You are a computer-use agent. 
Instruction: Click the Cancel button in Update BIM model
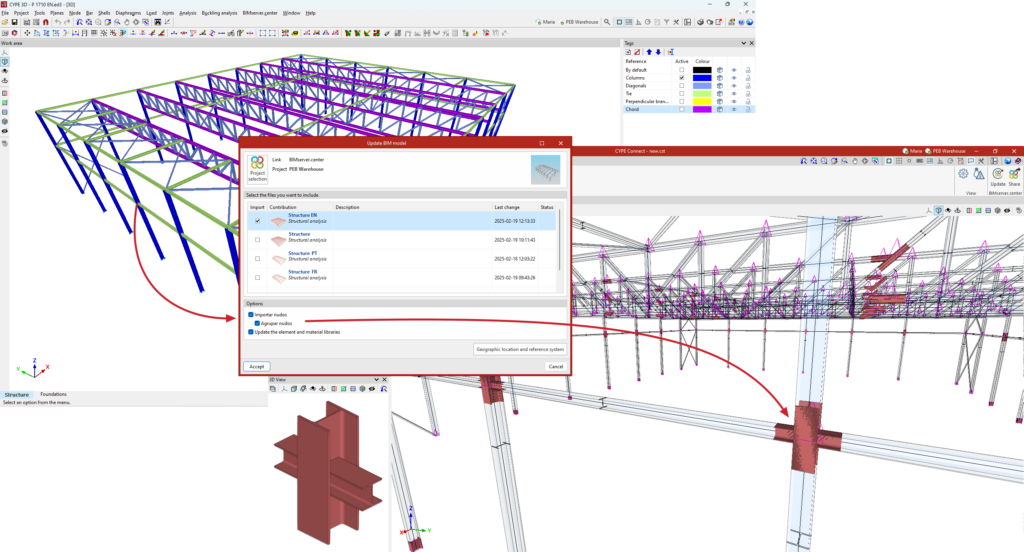(556, 366)
